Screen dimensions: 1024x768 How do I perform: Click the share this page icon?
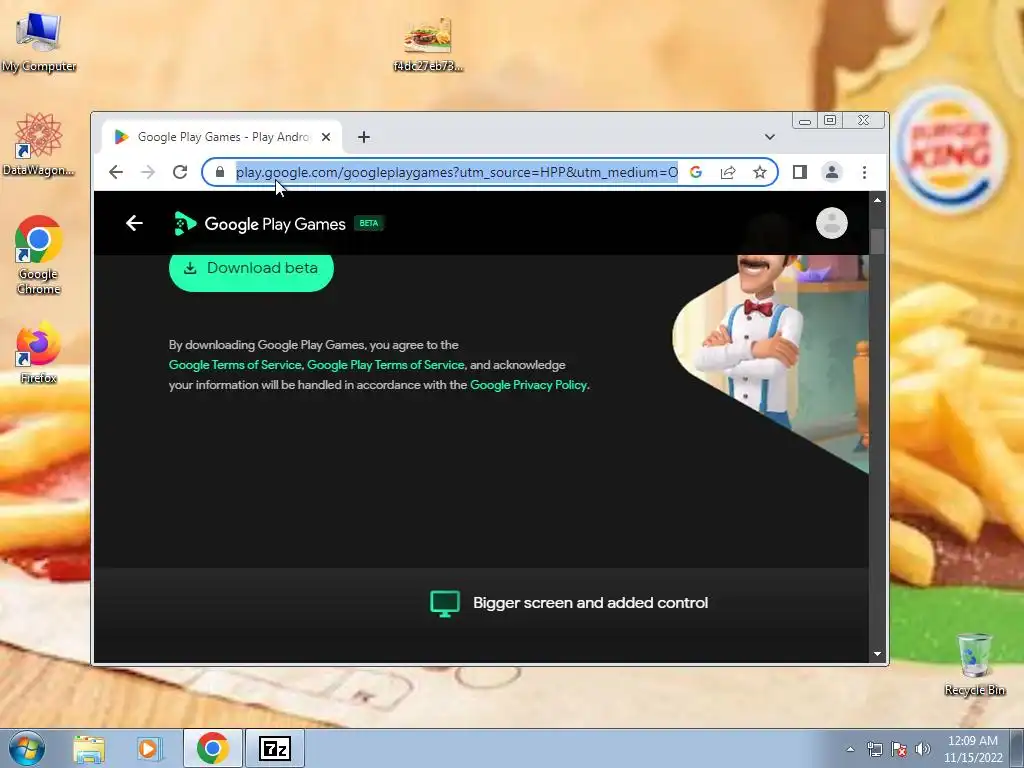(728, 172)
